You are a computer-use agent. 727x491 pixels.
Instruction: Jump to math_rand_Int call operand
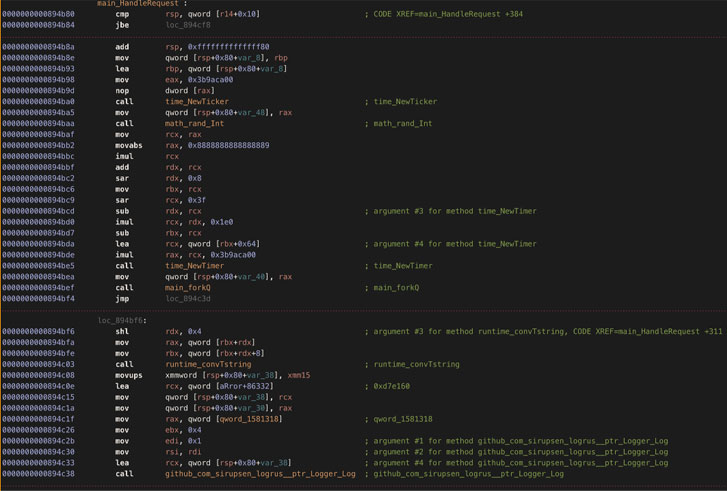click(x=194, y=123)
